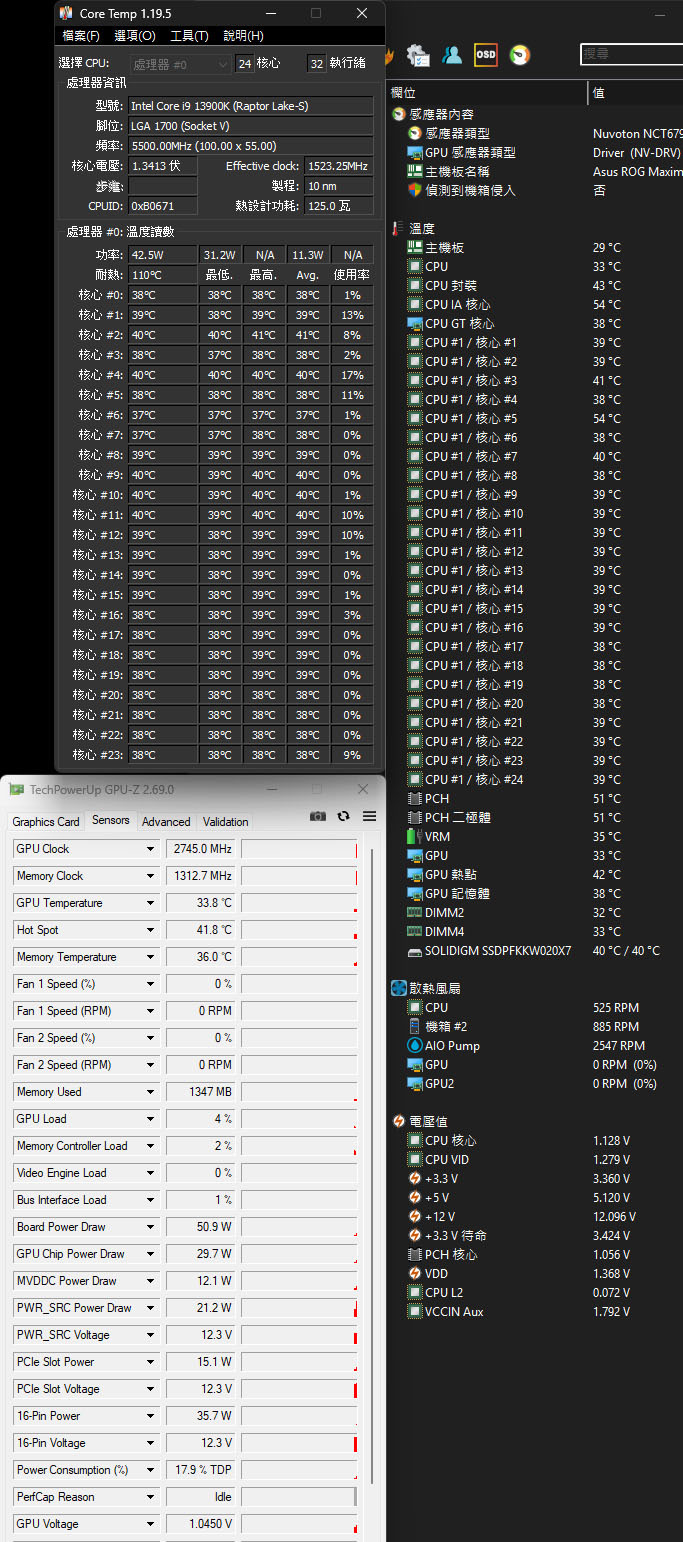Refresh GPU-Z sensors with the refresh icon

(x=344, y=816)
